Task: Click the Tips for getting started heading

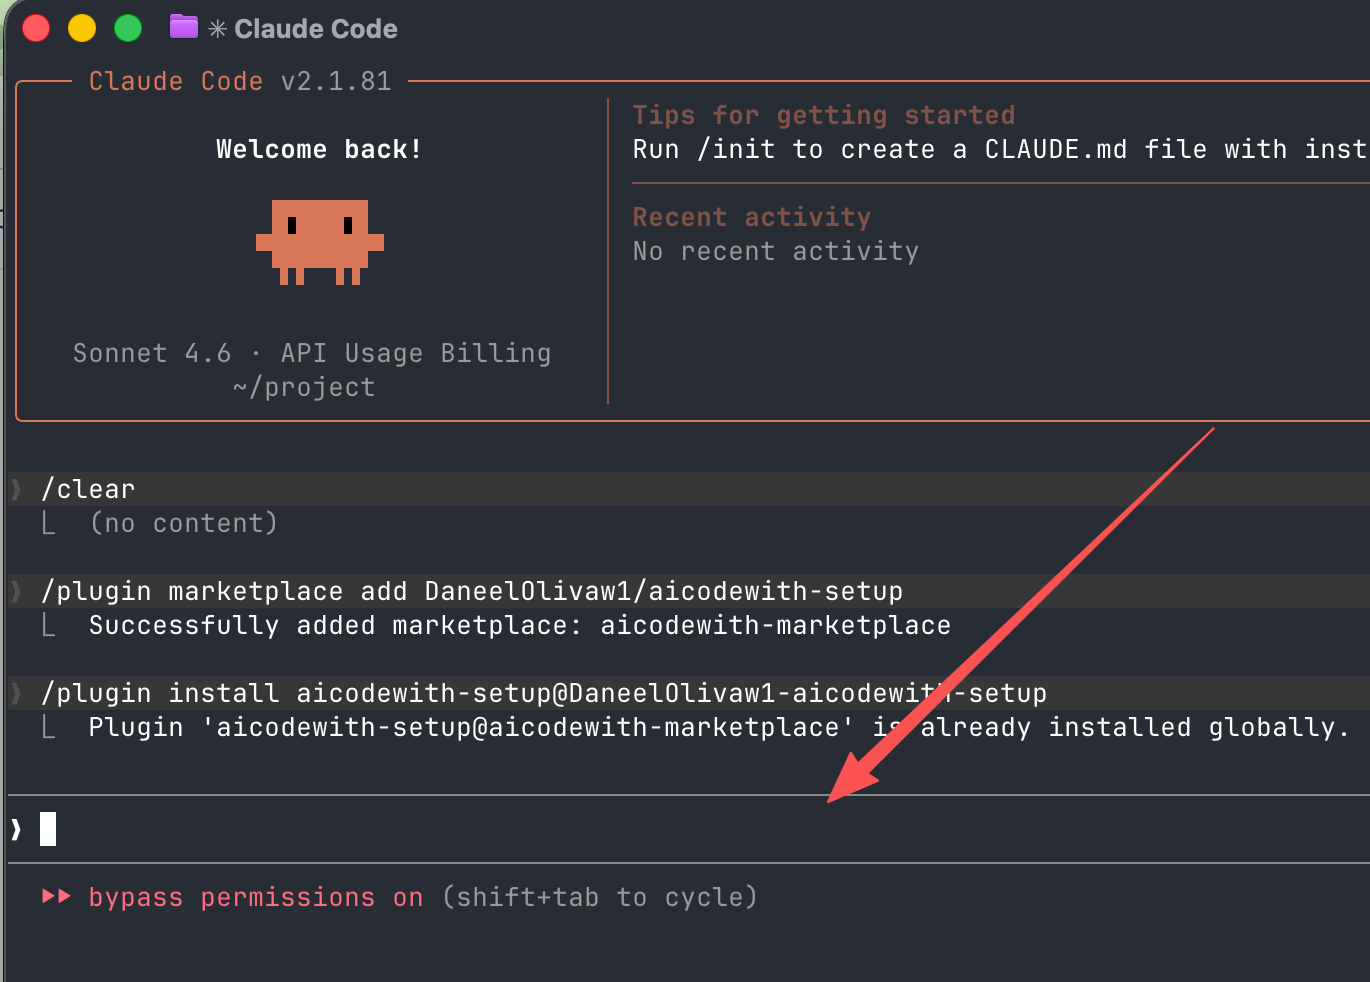Action: pyautogui.click(x=823, y=115)
